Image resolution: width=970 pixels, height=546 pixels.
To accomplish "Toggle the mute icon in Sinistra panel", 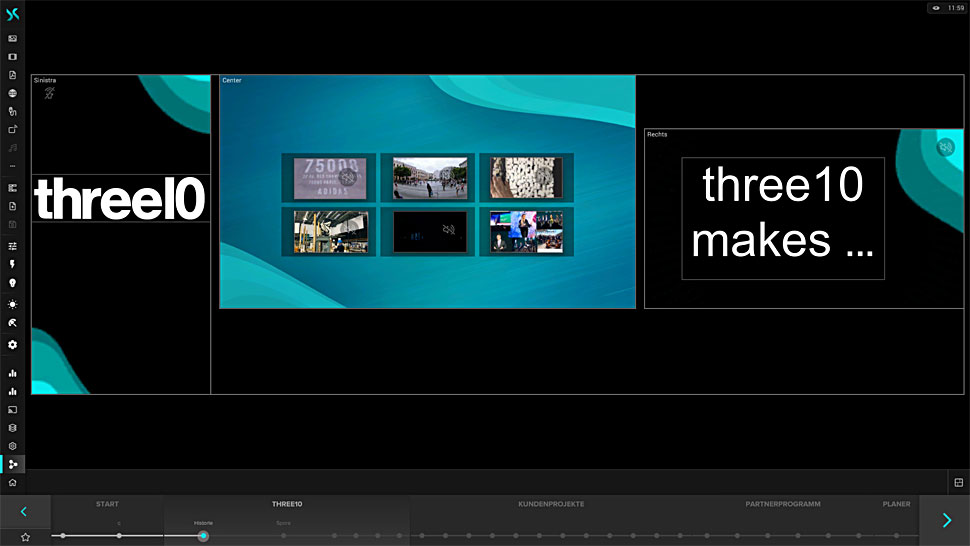I will 49,93.
